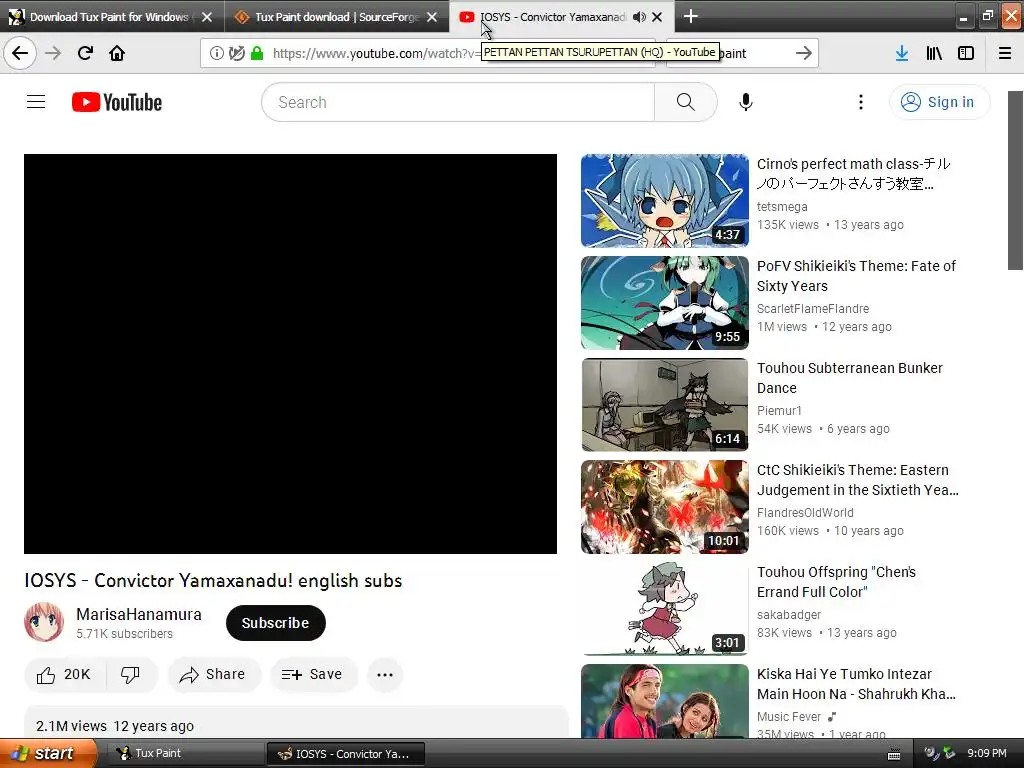Toggle the browser sidebar icon
The width and height of the screenshot is (1024, 768).
click(966, 53)
